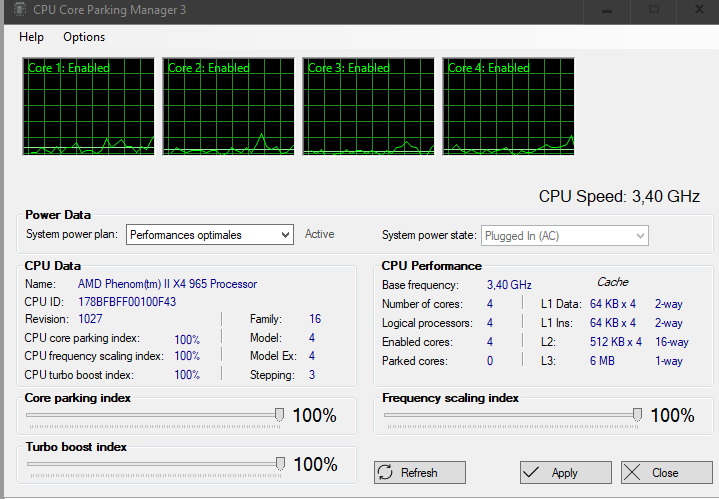The width and height of the screenshot is (719, 499).
Task: Click the AMD Phenom processor name text
Action: (x=167, y=284)
